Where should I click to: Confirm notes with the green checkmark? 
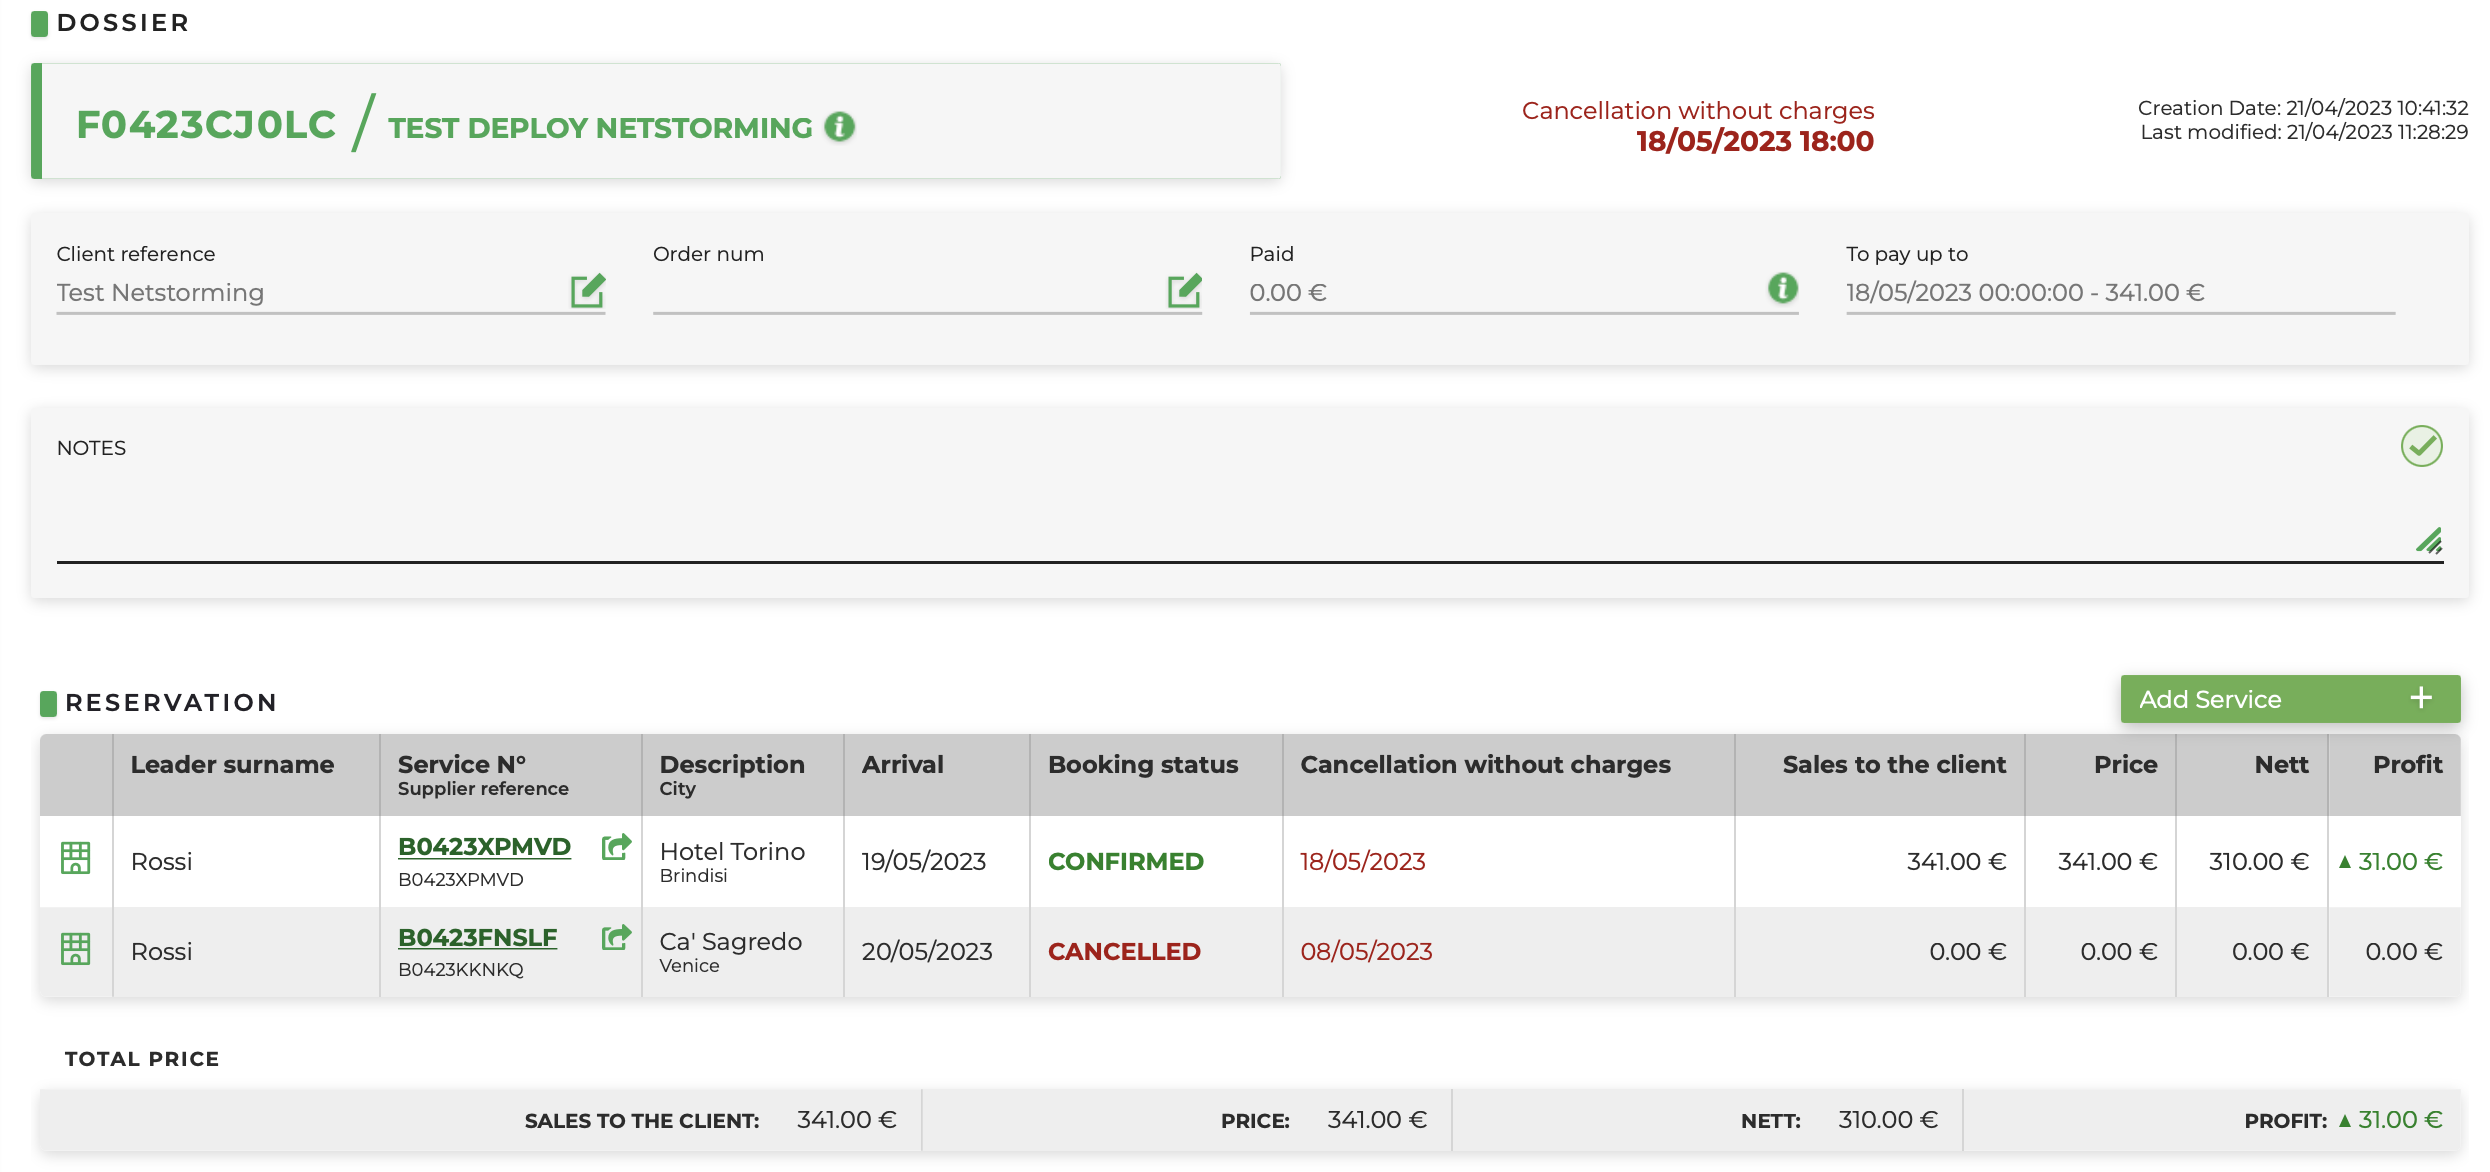point(2421,446)
